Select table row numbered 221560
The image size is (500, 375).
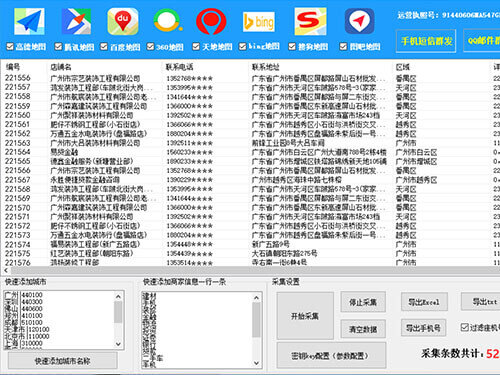click(x=250, y=115)
